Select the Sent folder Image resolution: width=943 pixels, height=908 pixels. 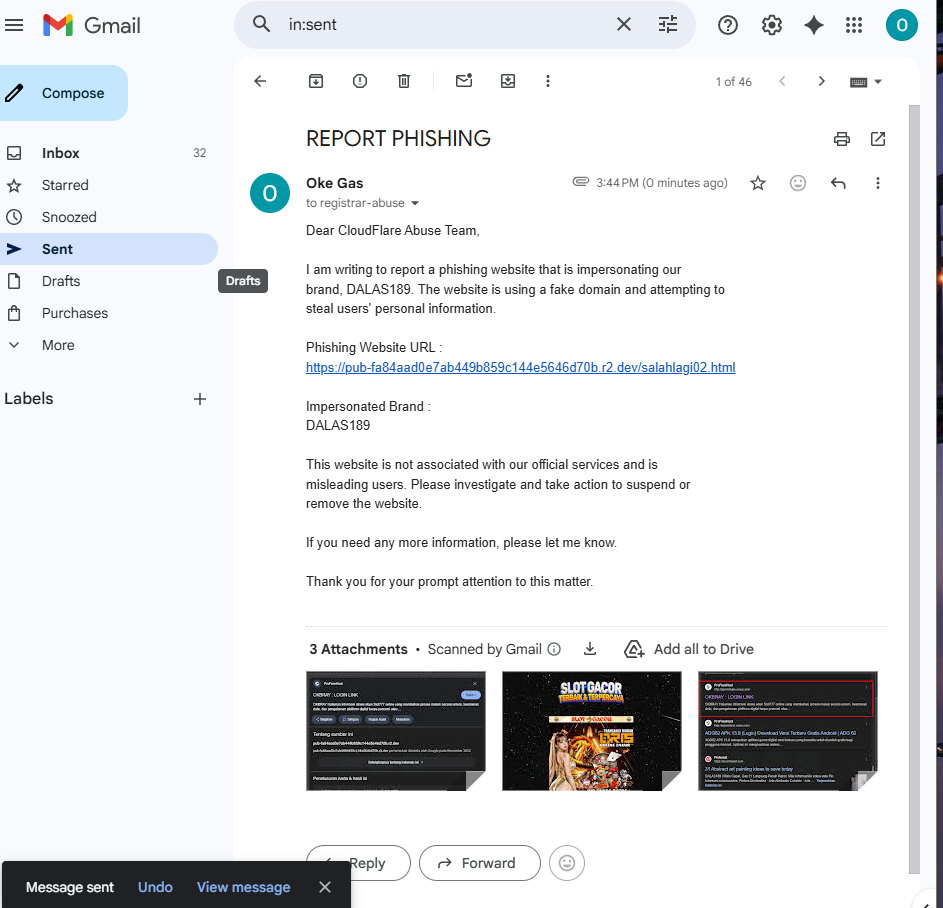108,249
